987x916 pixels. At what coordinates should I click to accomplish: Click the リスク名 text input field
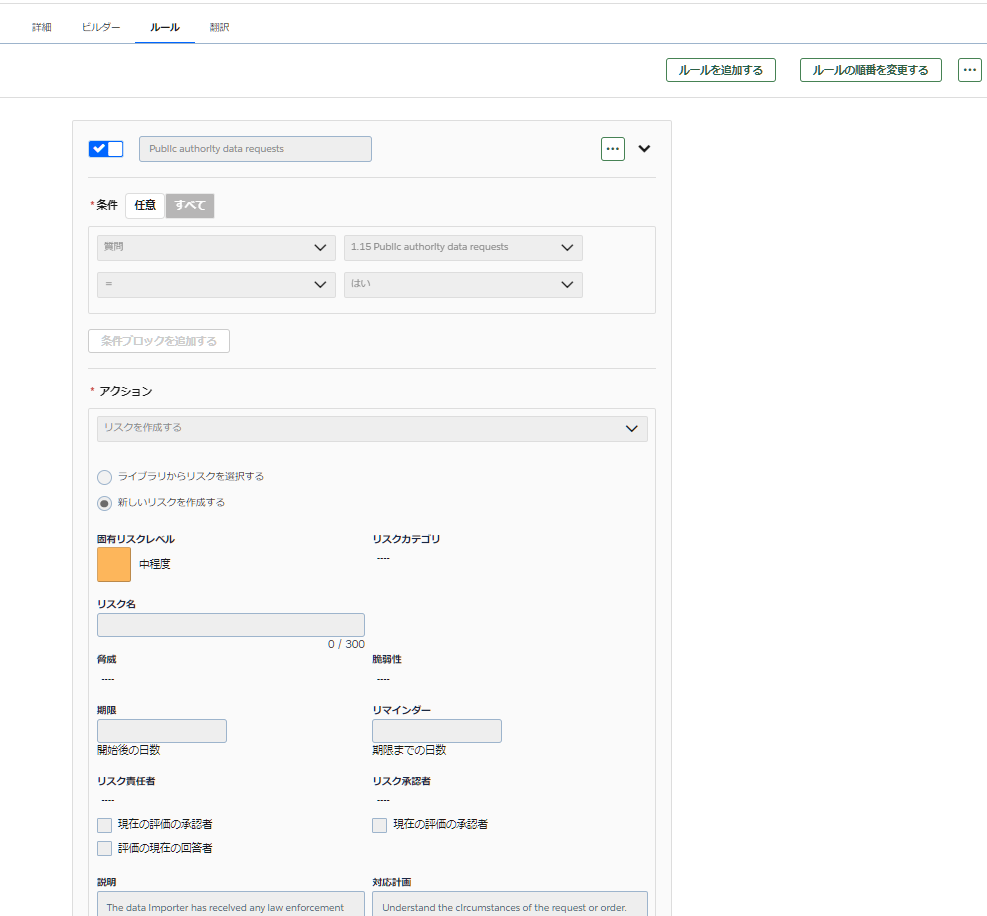[231, 625]
